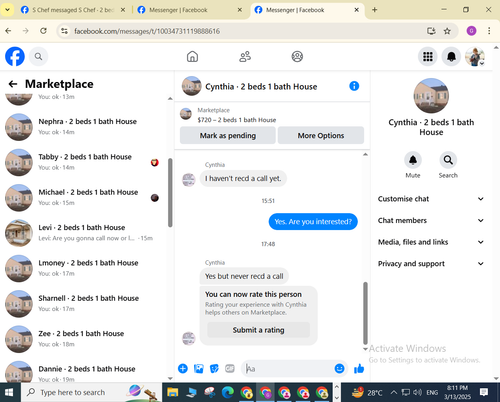
Task: Open the account profile picture menu
Action: tap(475, 57)
